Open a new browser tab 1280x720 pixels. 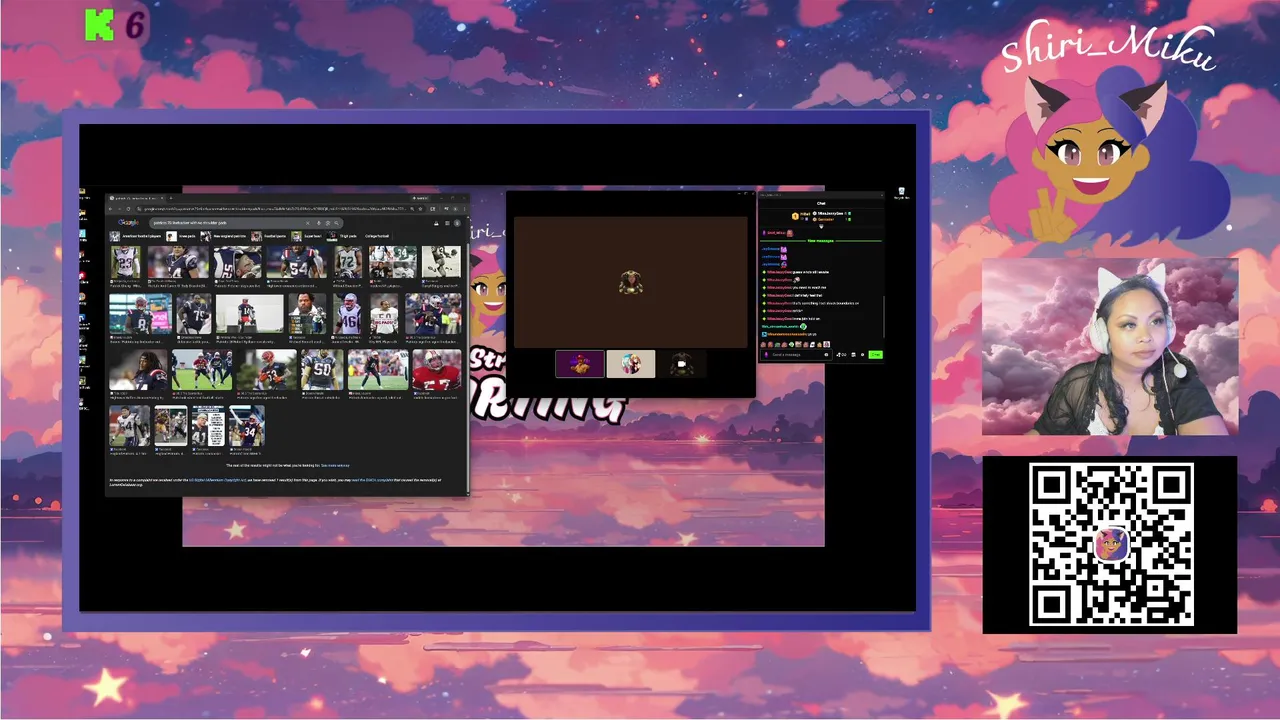pos(171,198)
